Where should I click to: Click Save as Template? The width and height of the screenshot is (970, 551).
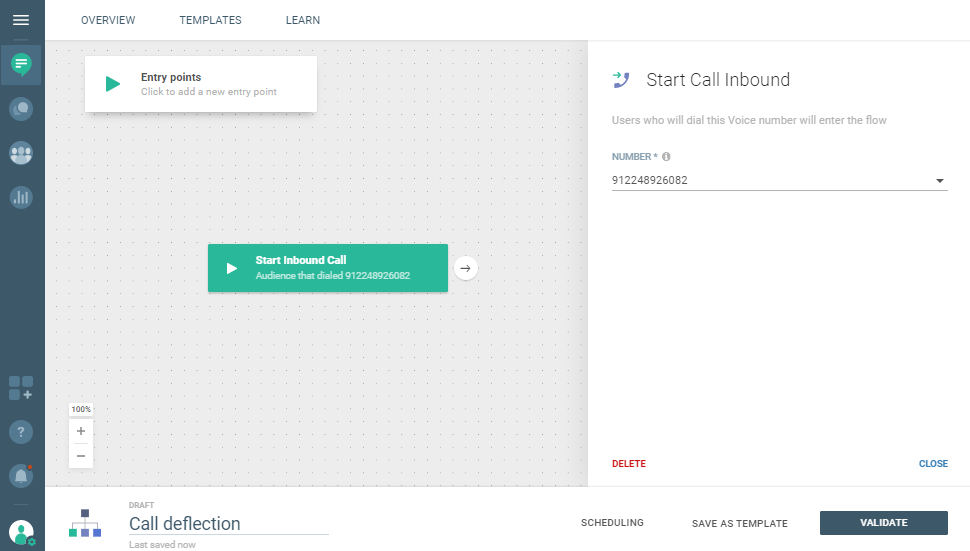point(739,523)
